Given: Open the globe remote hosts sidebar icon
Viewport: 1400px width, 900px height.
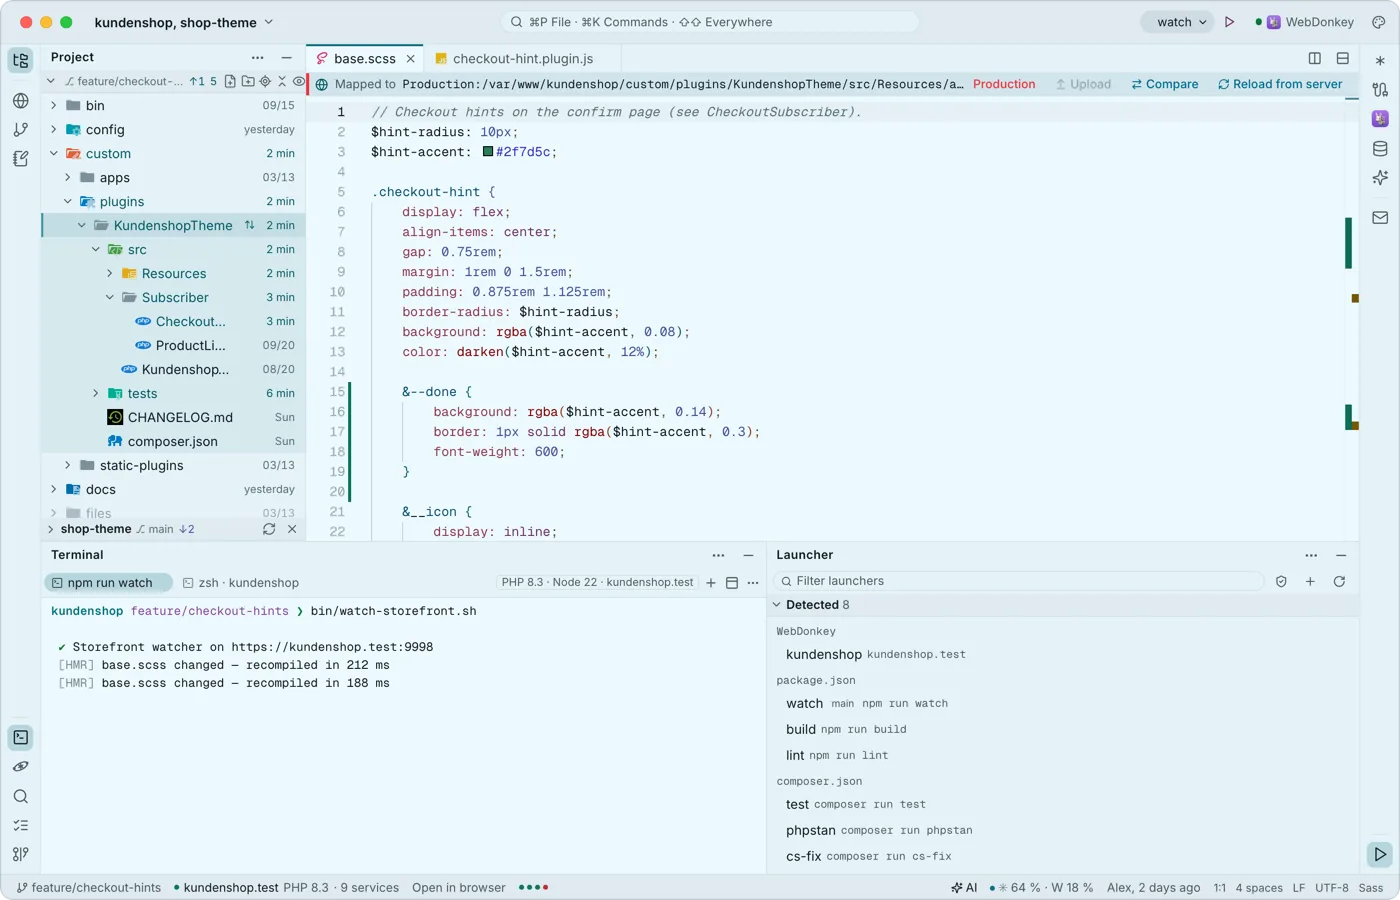Looking at the screenshot, I should tap(21, 100).
